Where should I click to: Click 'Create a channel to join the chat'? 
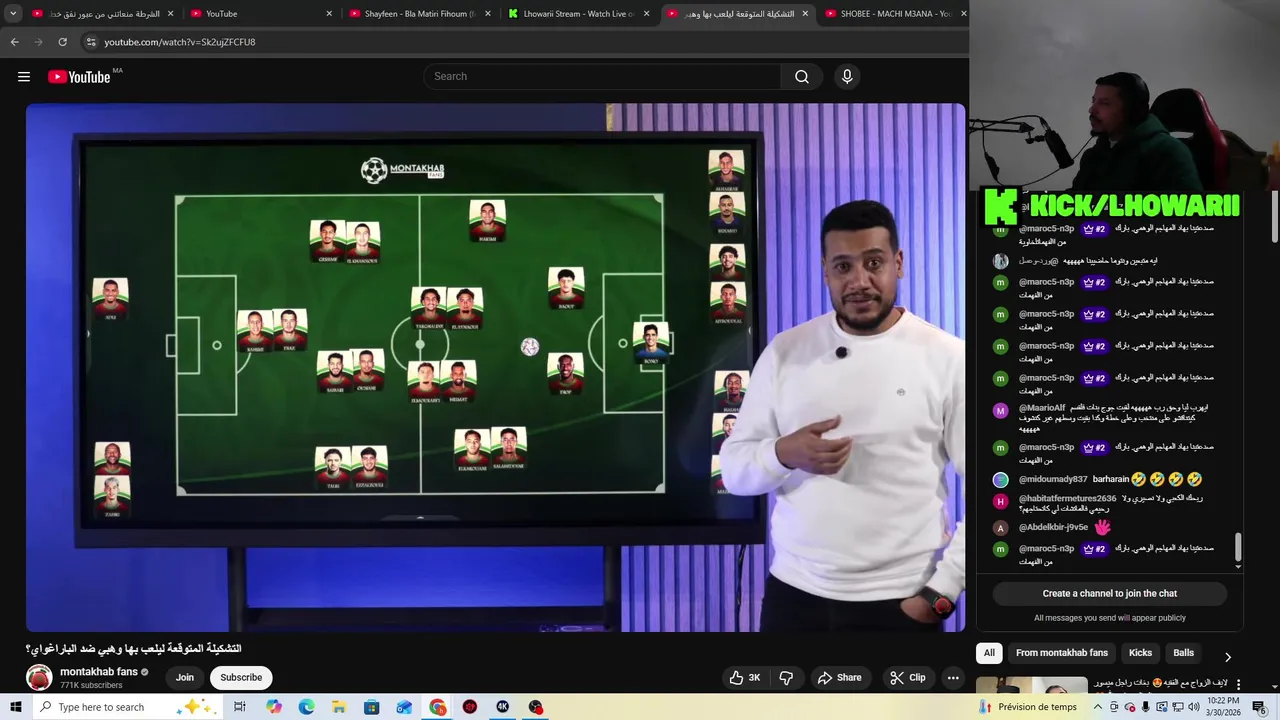pyautogui.click(x=1110, y=594)
